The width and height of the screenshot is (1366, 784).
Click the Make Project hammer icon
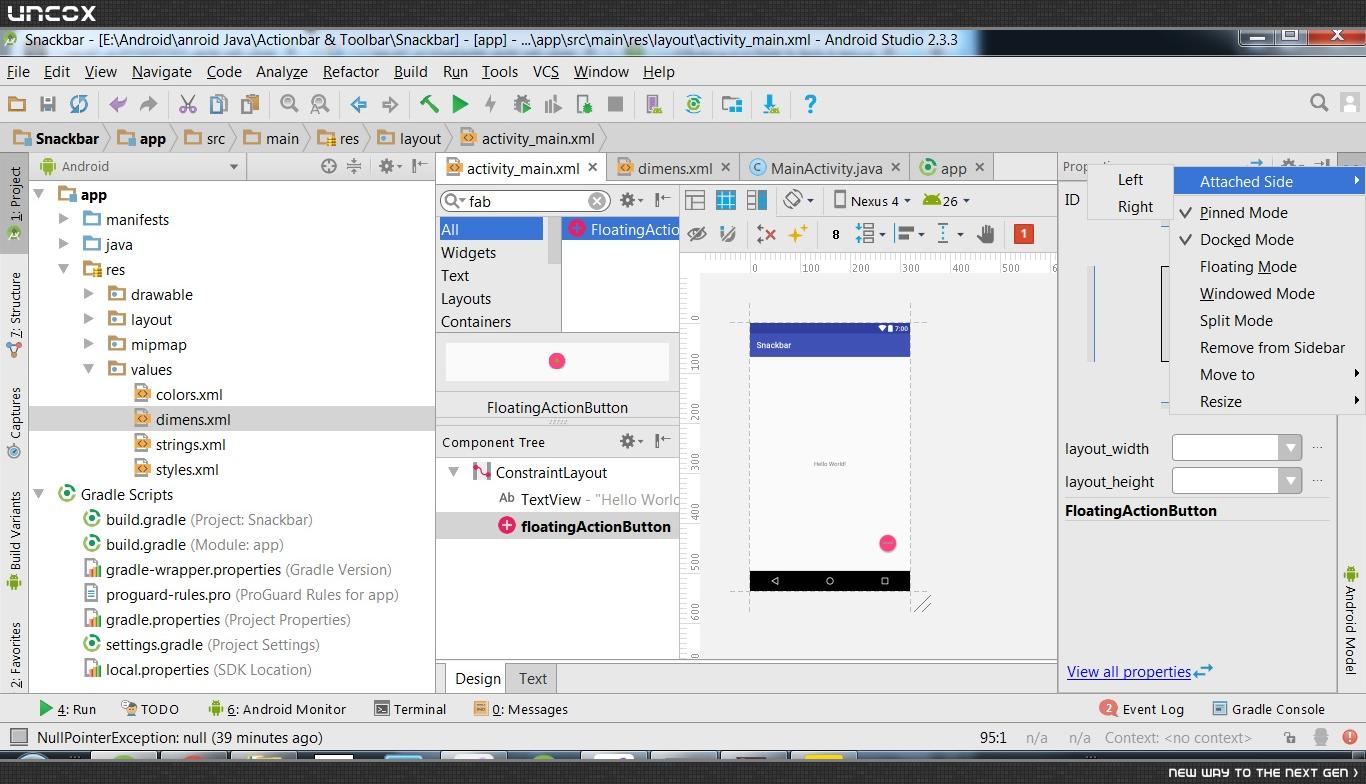[x=429, y=104]
